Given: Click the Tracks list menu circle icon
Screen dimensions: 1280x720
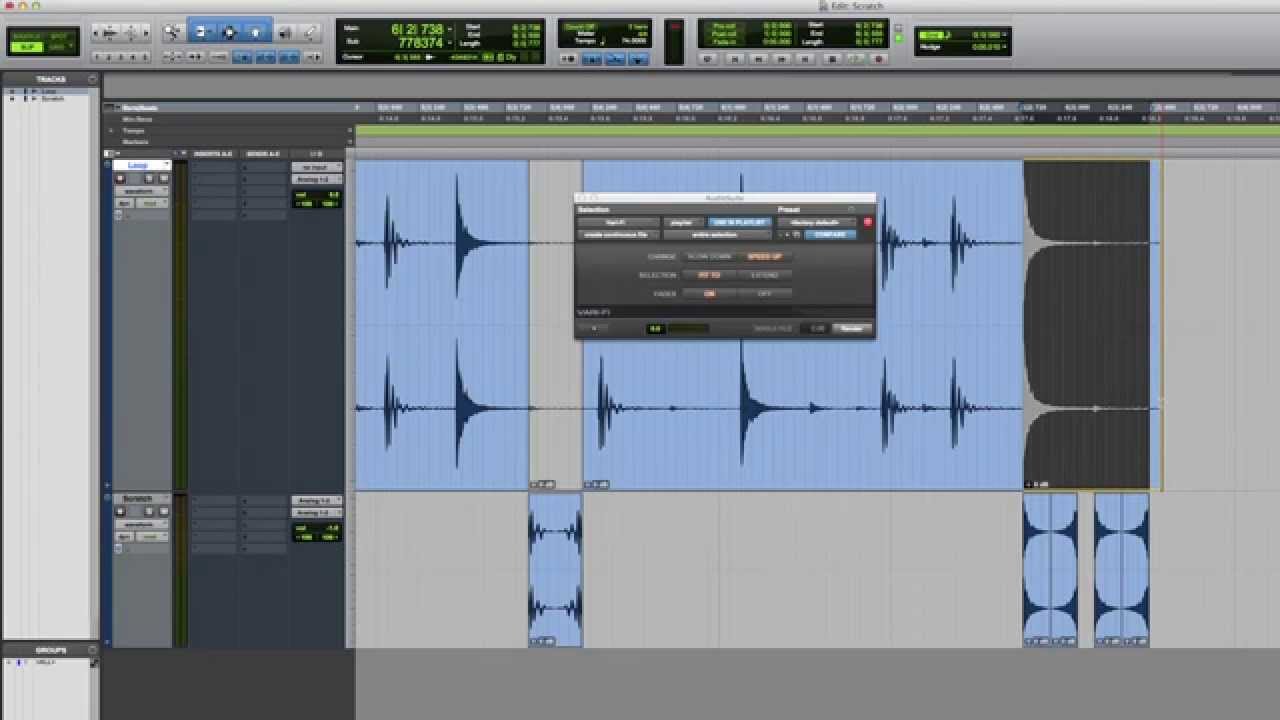Looking at the screenshot, I should [x=92, y=79].
